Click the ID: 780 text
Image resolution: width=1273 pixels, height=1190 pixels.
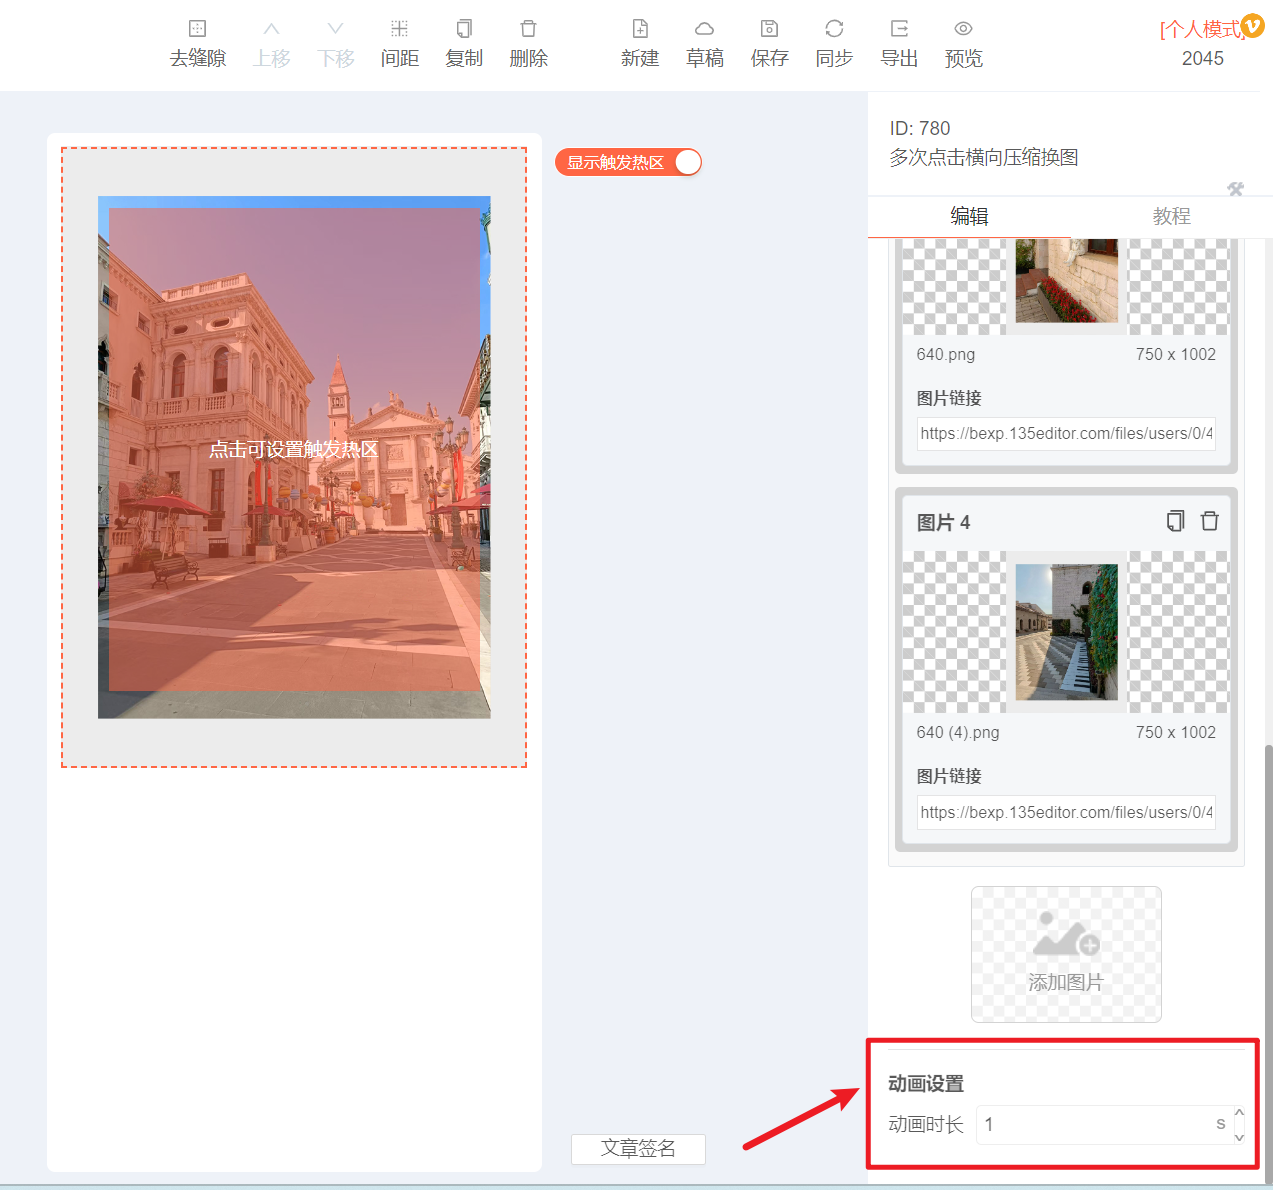coord(920,128)
